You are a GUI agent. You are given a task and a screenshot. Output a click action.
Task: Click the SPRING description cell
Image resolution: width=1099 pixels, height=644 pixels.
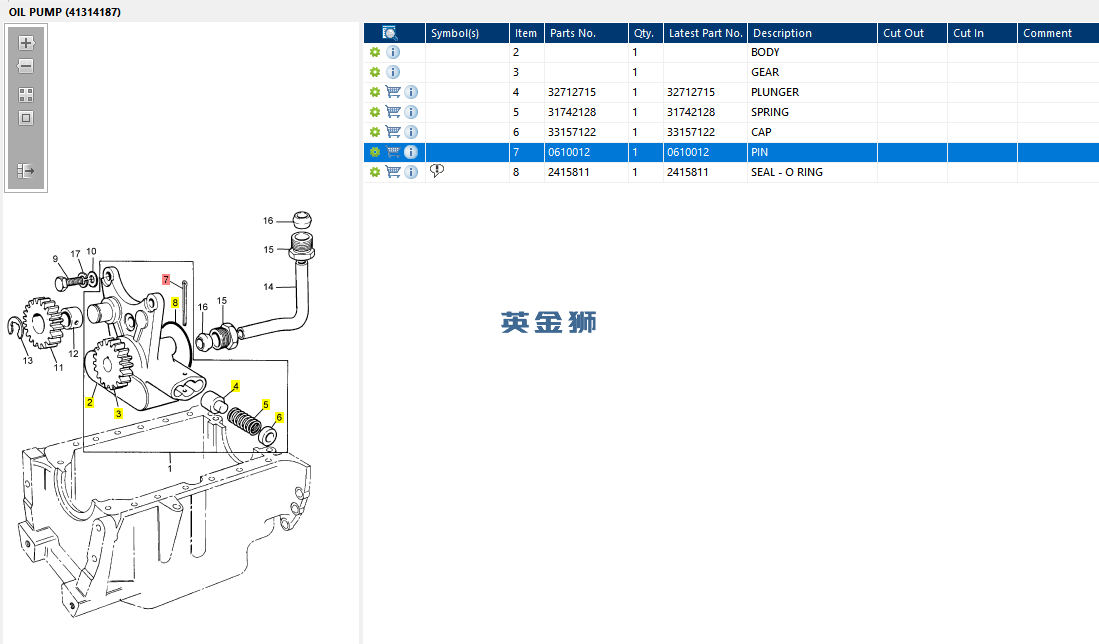(812, 112)
